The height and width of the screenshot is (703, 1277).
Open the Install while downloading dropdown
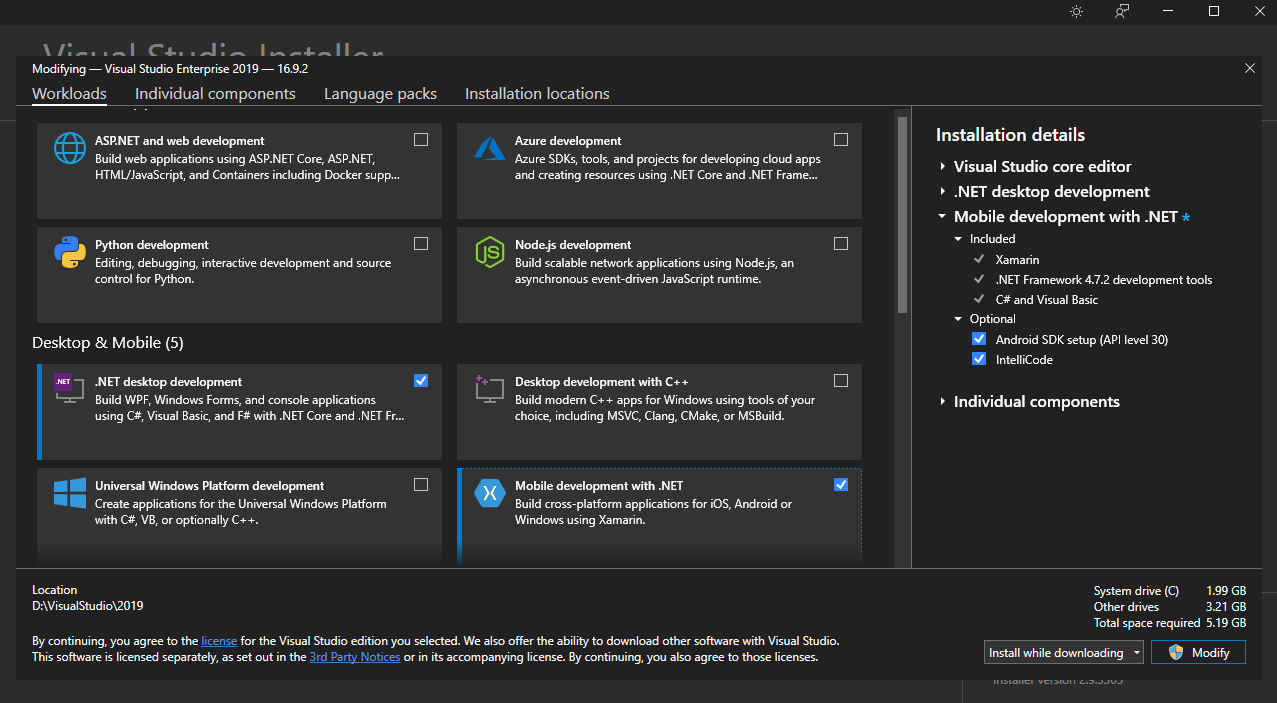point(1064,652)
